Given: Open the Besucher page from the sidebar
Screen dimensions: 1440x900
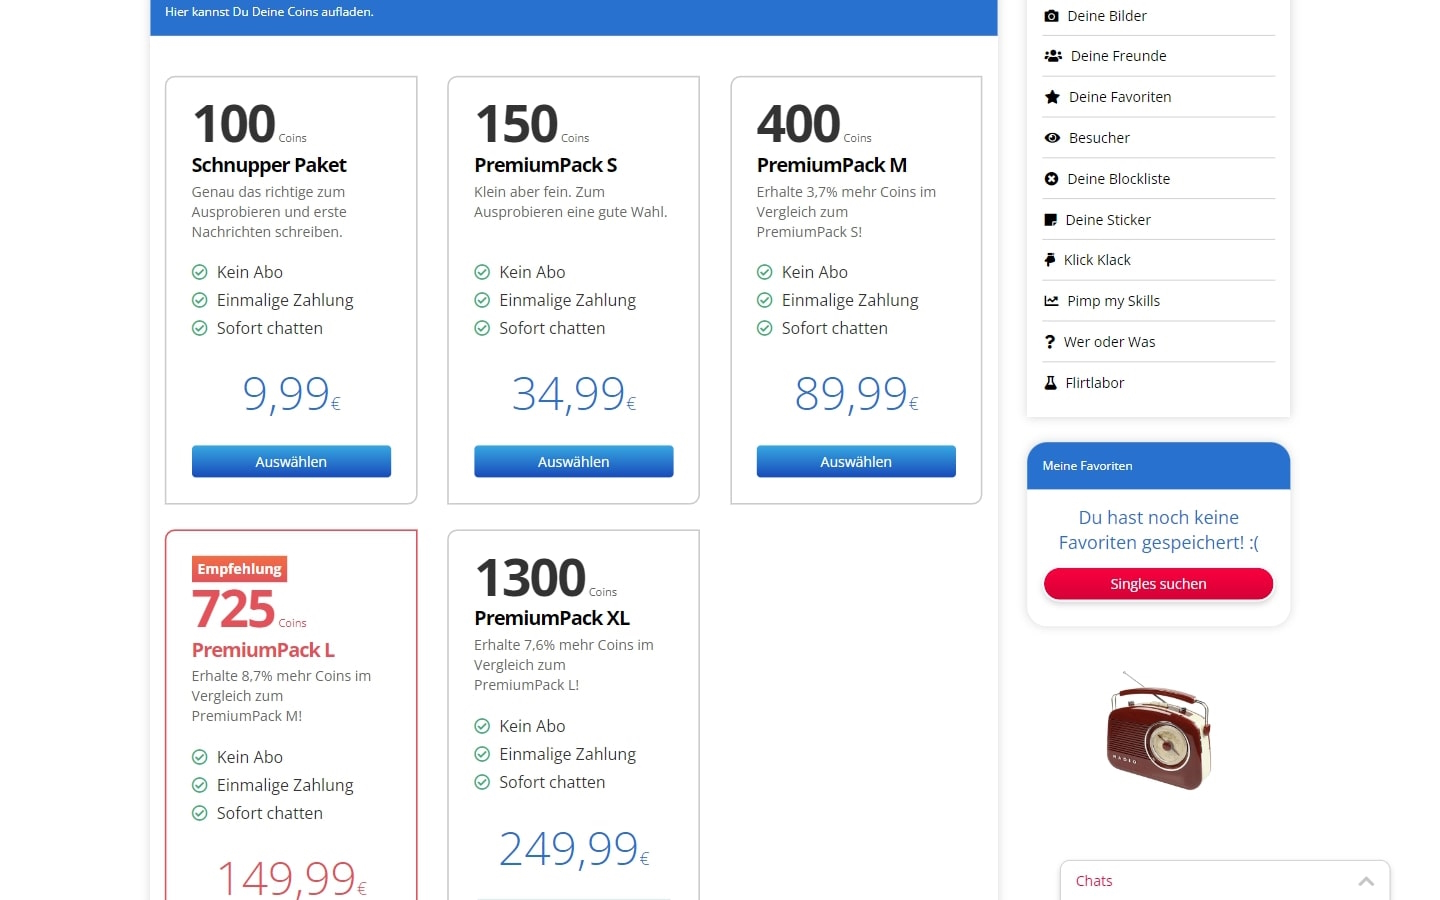Looking at the screenshot, I should [1099, 137].
